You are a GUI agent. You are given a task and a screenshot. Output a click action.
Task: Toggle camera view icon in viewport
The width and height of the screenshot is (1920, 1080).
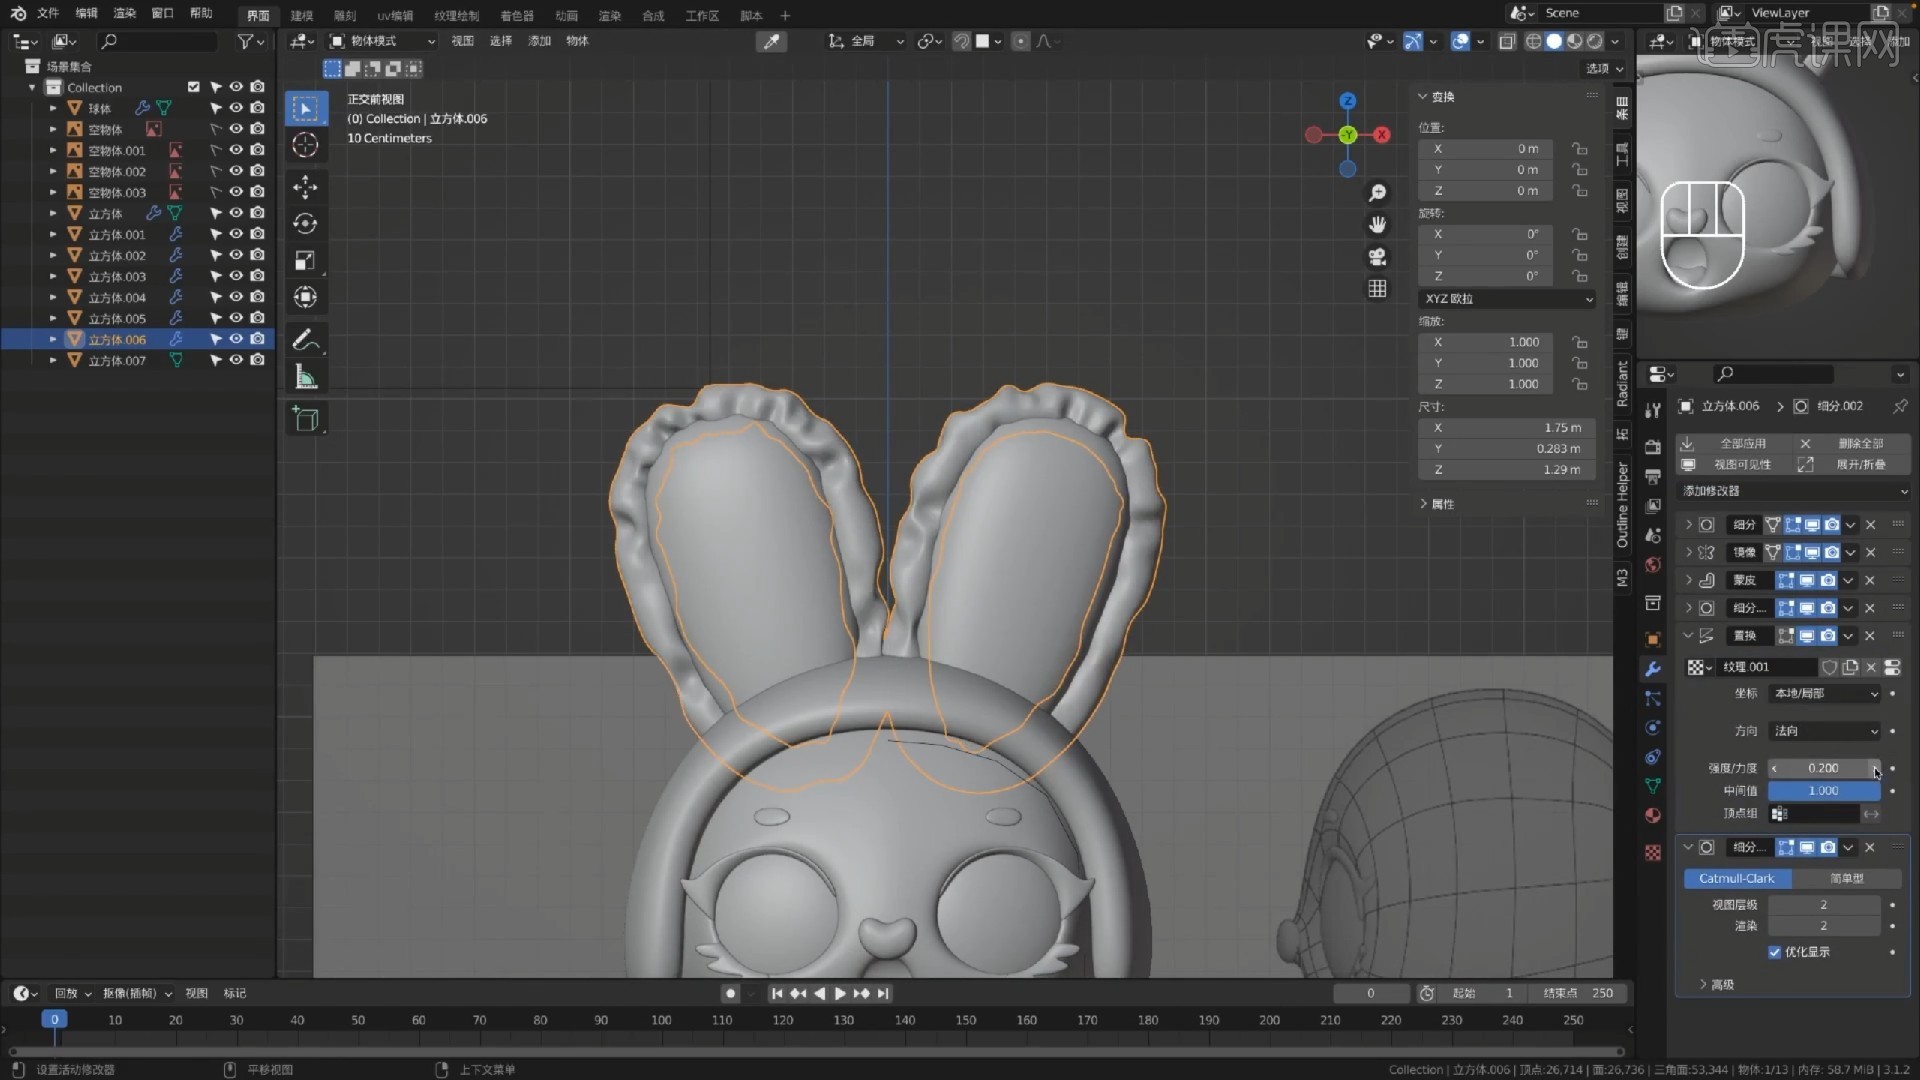point(1378,256)
